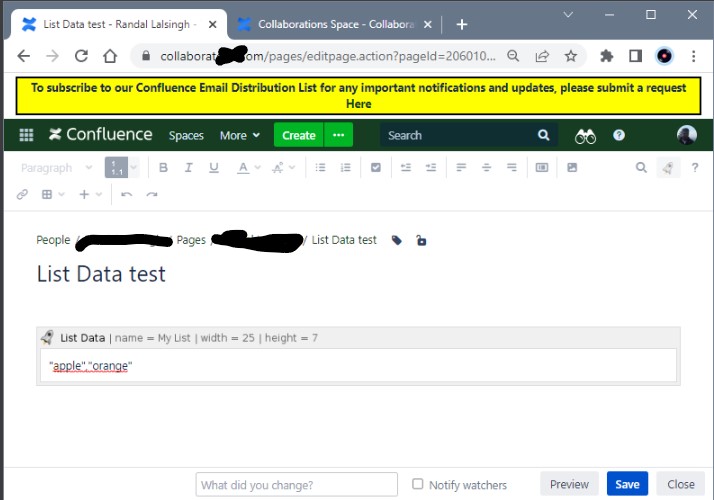This screenshot has width=714, height=500.
Task: Follow the Here link in yellow banner
Action: coord(358,104)
